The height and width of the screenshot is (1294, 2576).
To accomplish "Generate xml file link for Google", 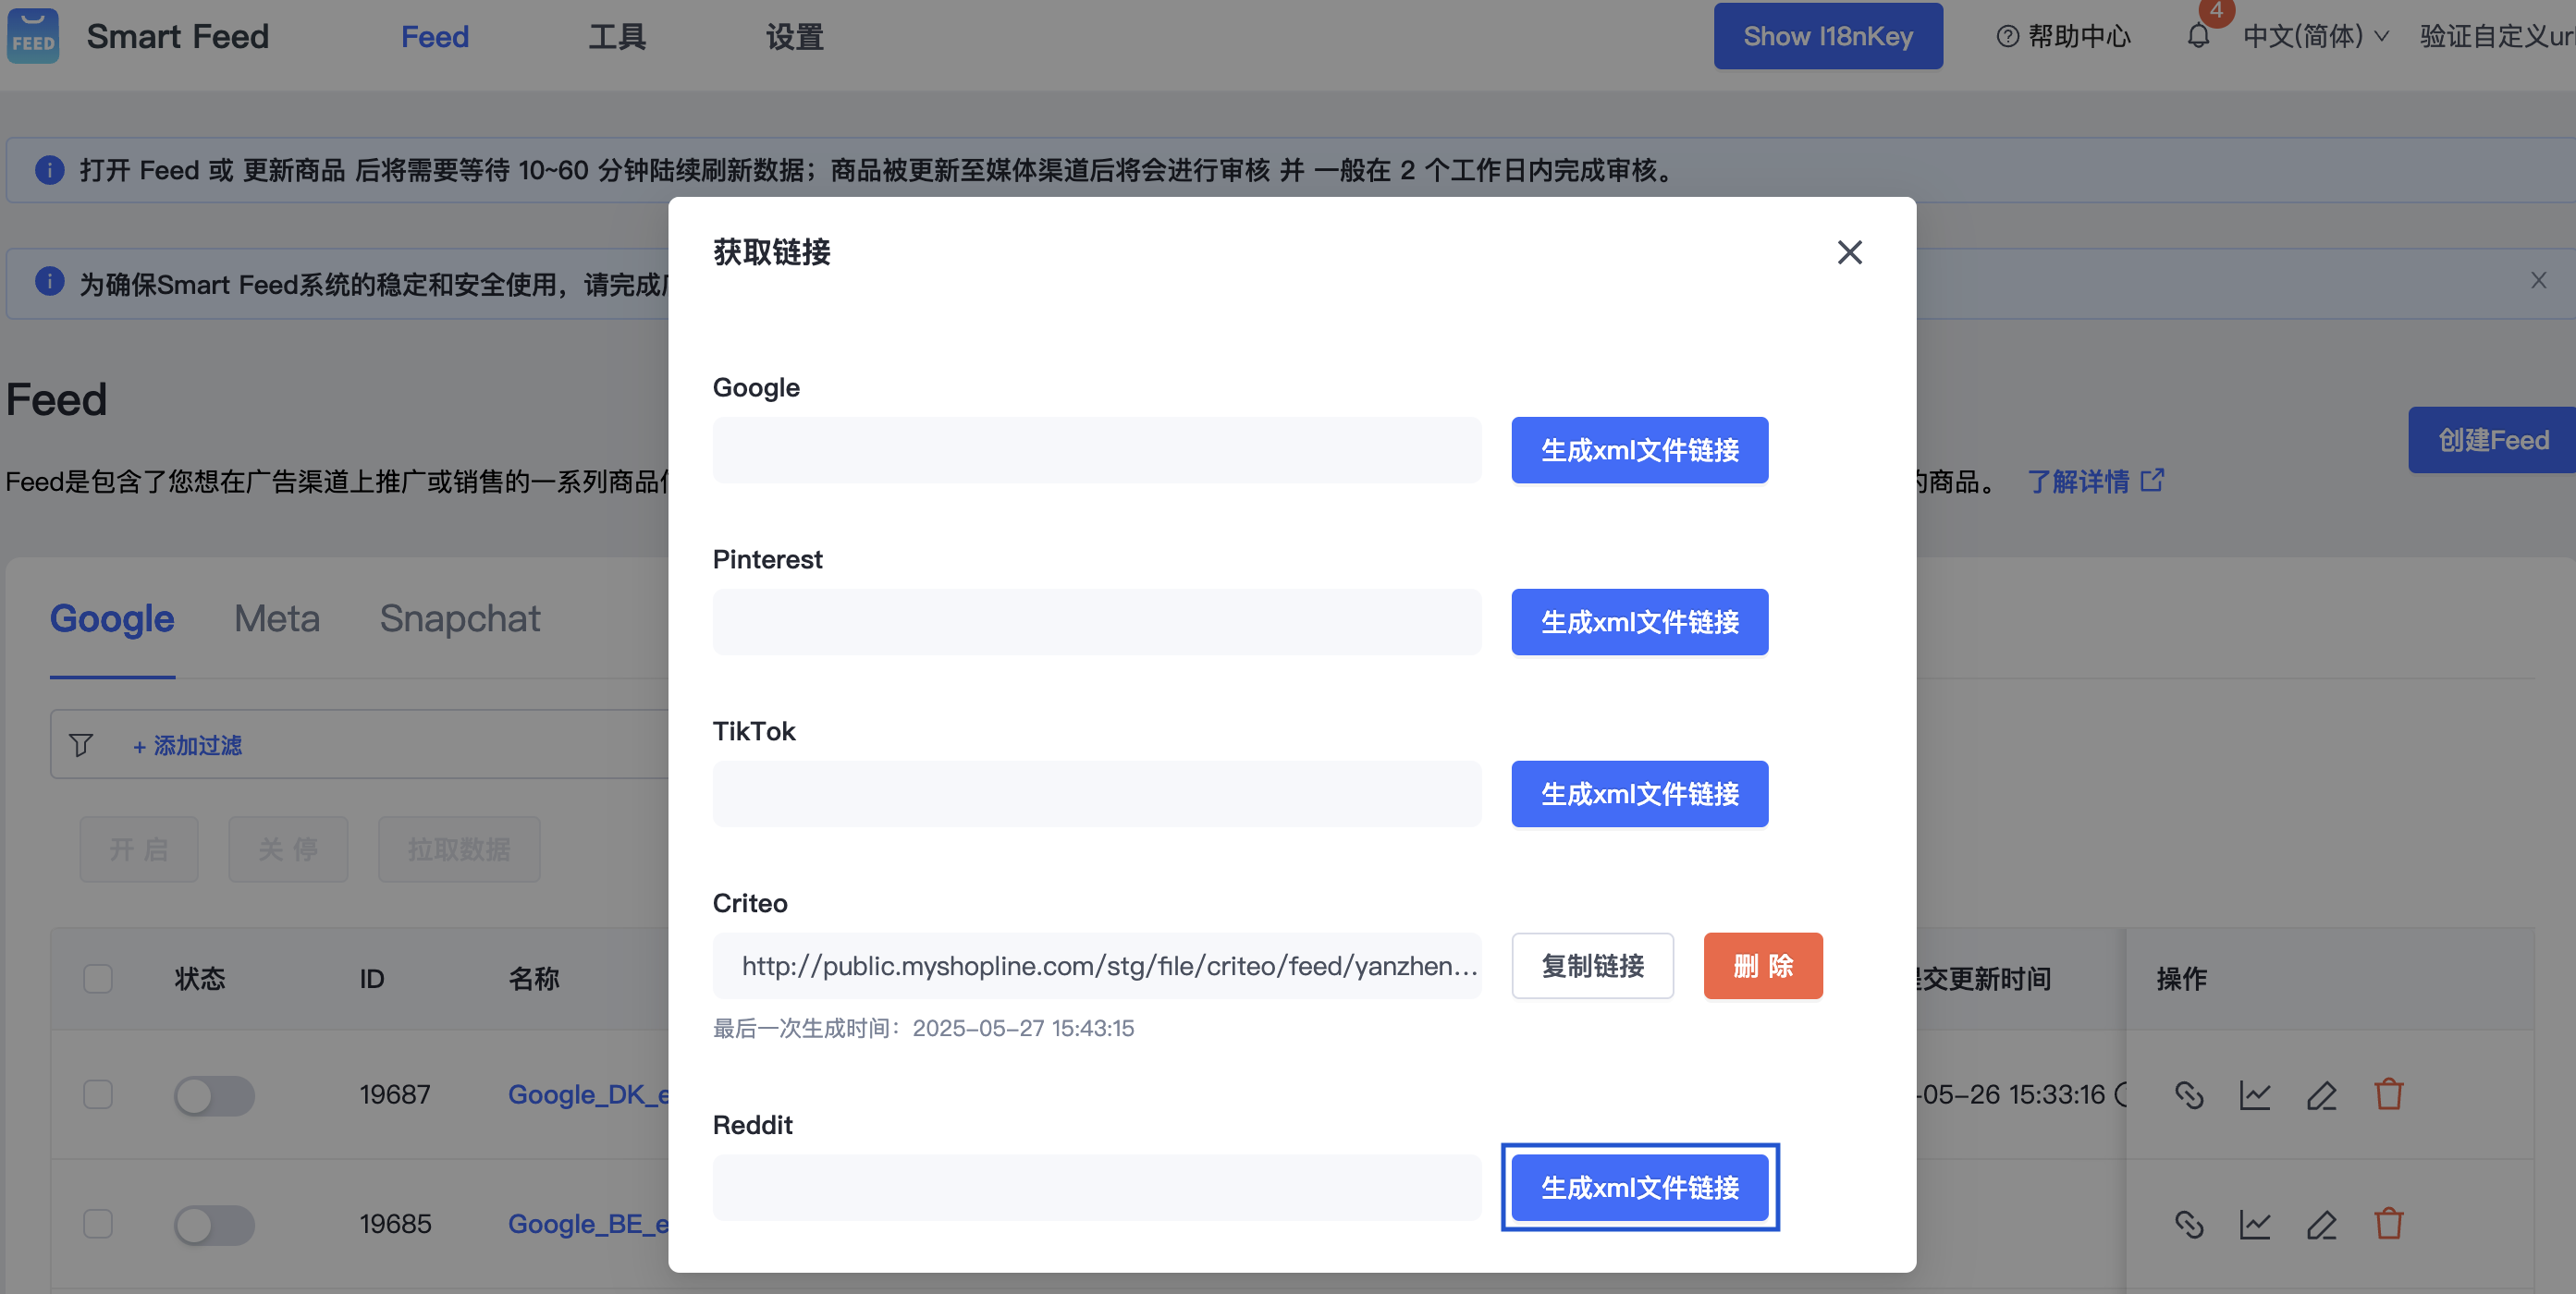I will [x=1639, y=450].
